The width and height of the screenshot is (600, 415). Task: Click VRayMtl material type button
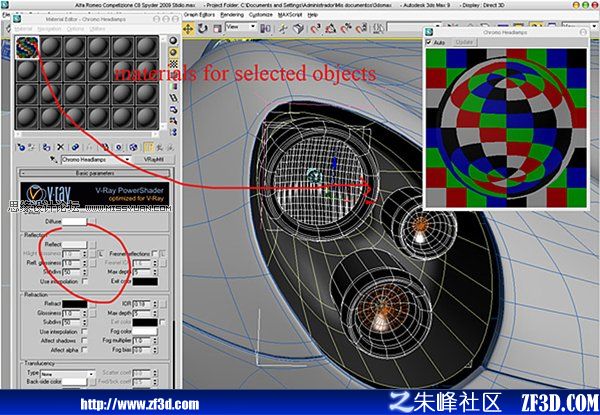[x=153, y=159]
